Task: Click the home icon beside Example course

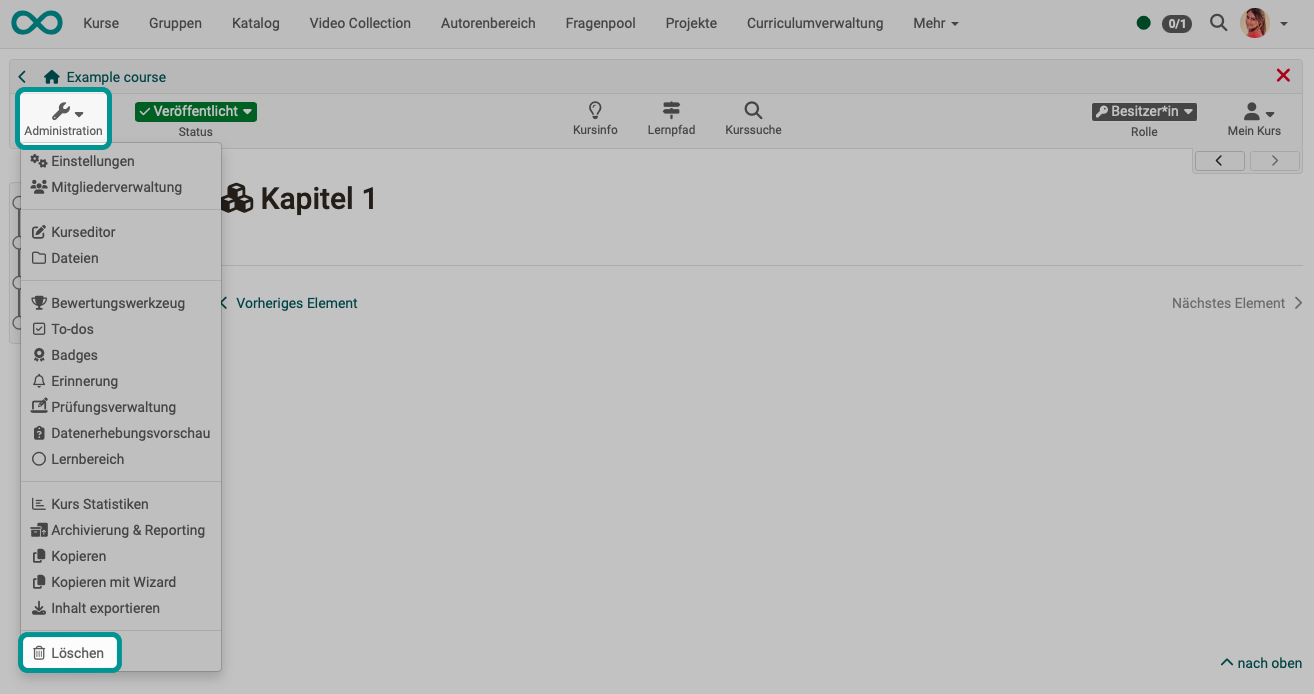Action: point(52,77)
